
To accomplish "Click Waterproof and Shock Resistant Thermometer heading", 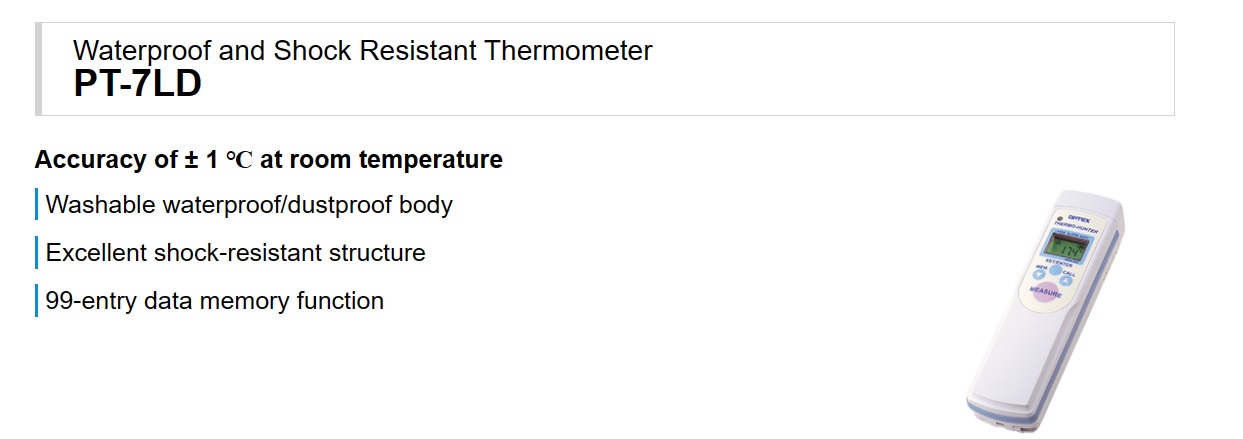I will [x=363, y=50].
